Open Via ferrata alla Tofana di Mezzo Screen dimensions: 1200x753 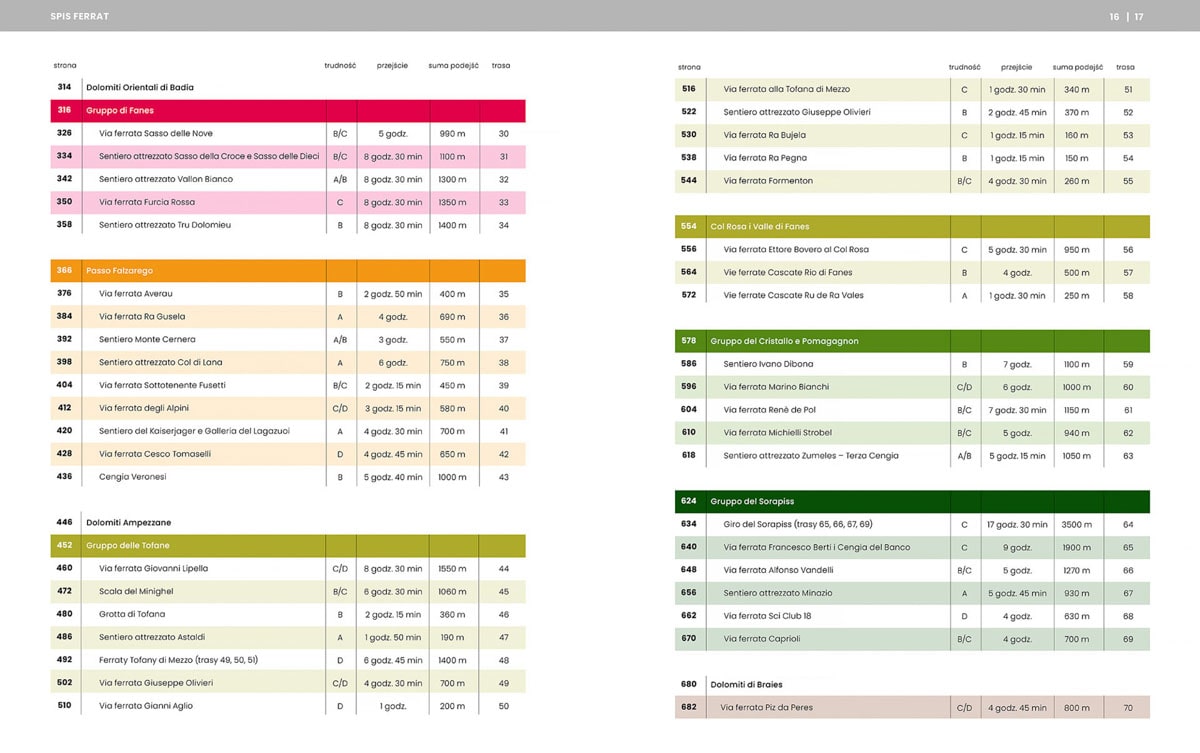coord(786,89)
